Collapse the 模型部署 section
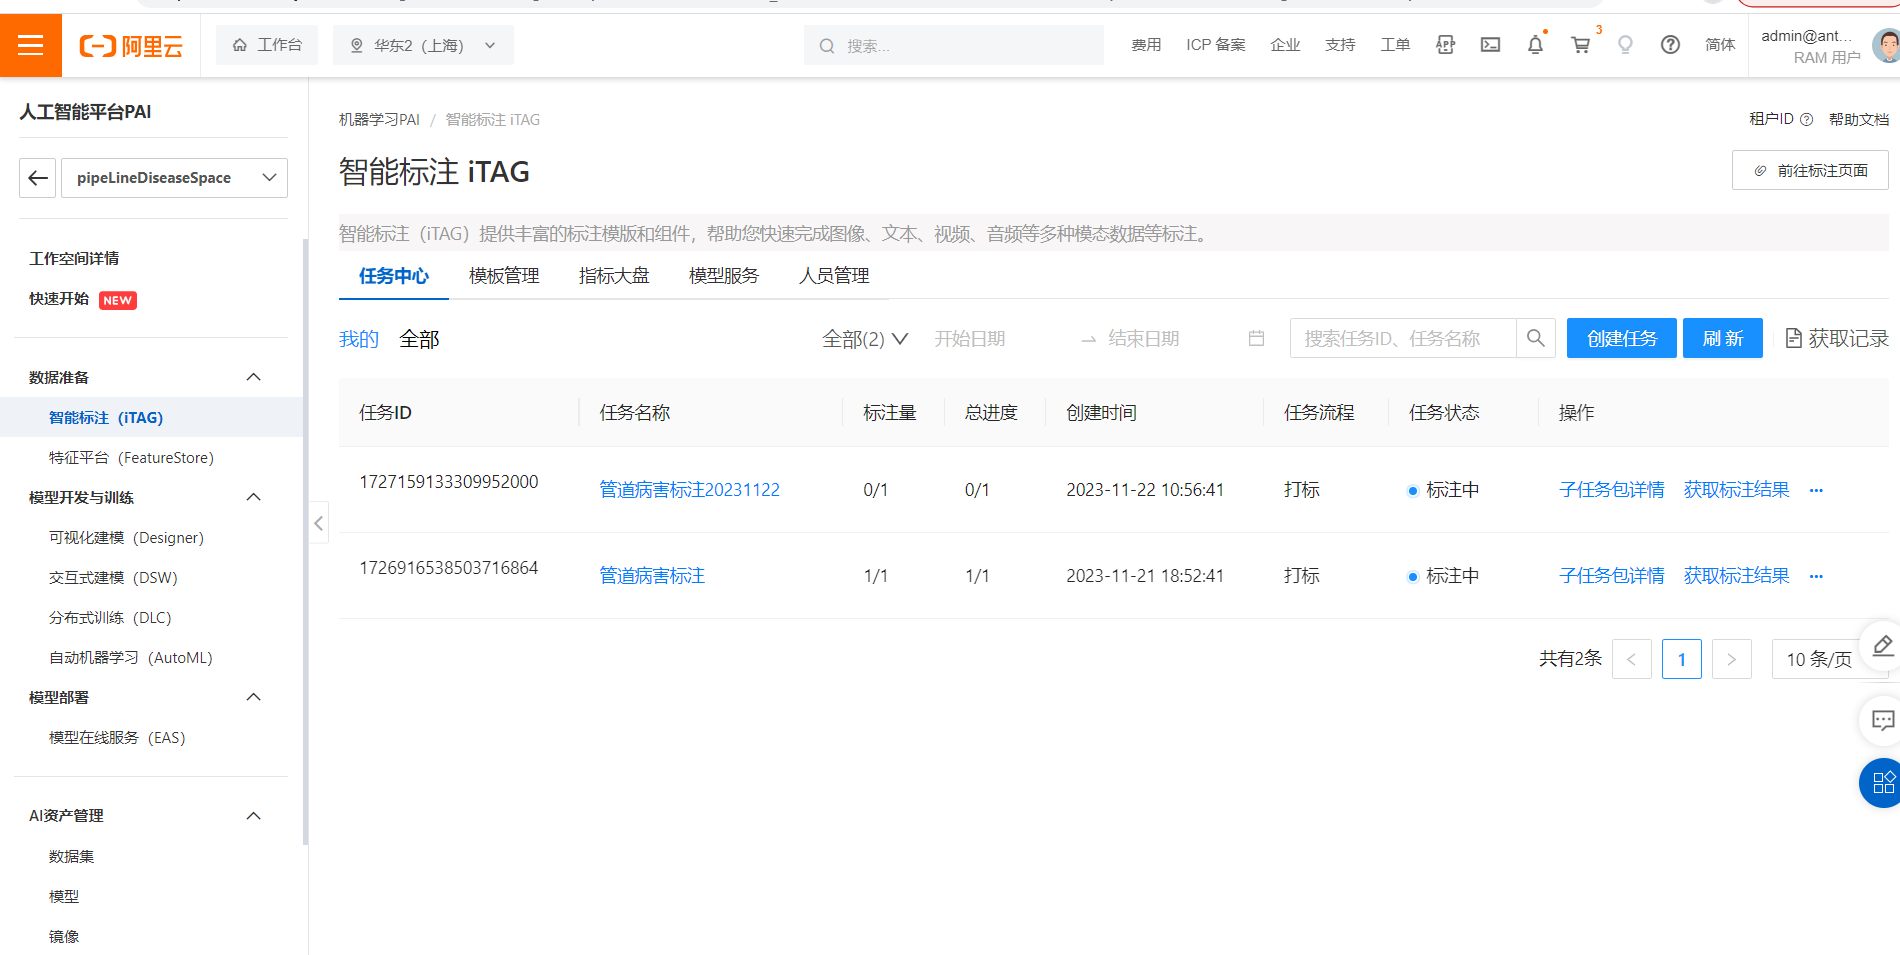The height and width of the screenshot is (955, 1900). point(254,697)
